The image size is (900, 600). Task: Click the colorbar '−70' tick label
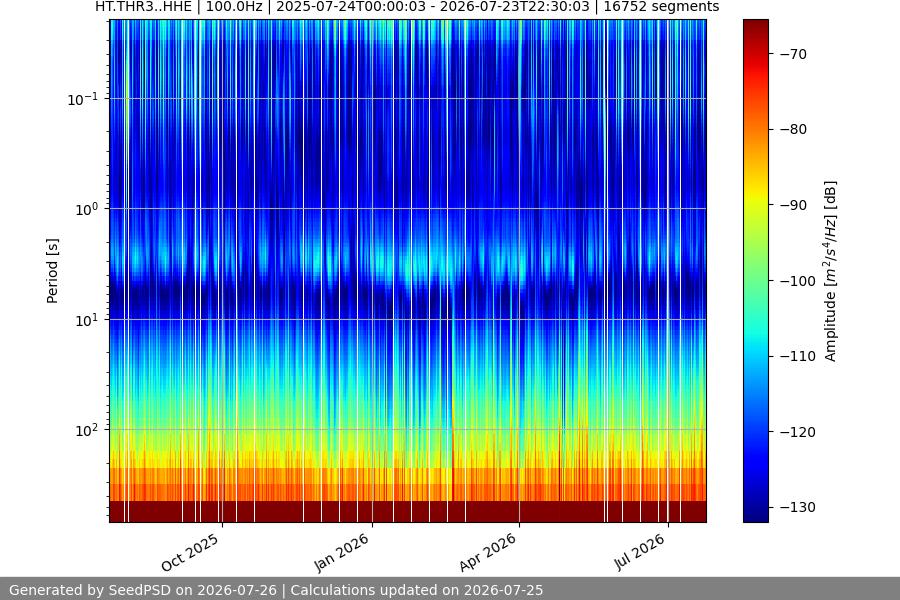coord(794,54)
